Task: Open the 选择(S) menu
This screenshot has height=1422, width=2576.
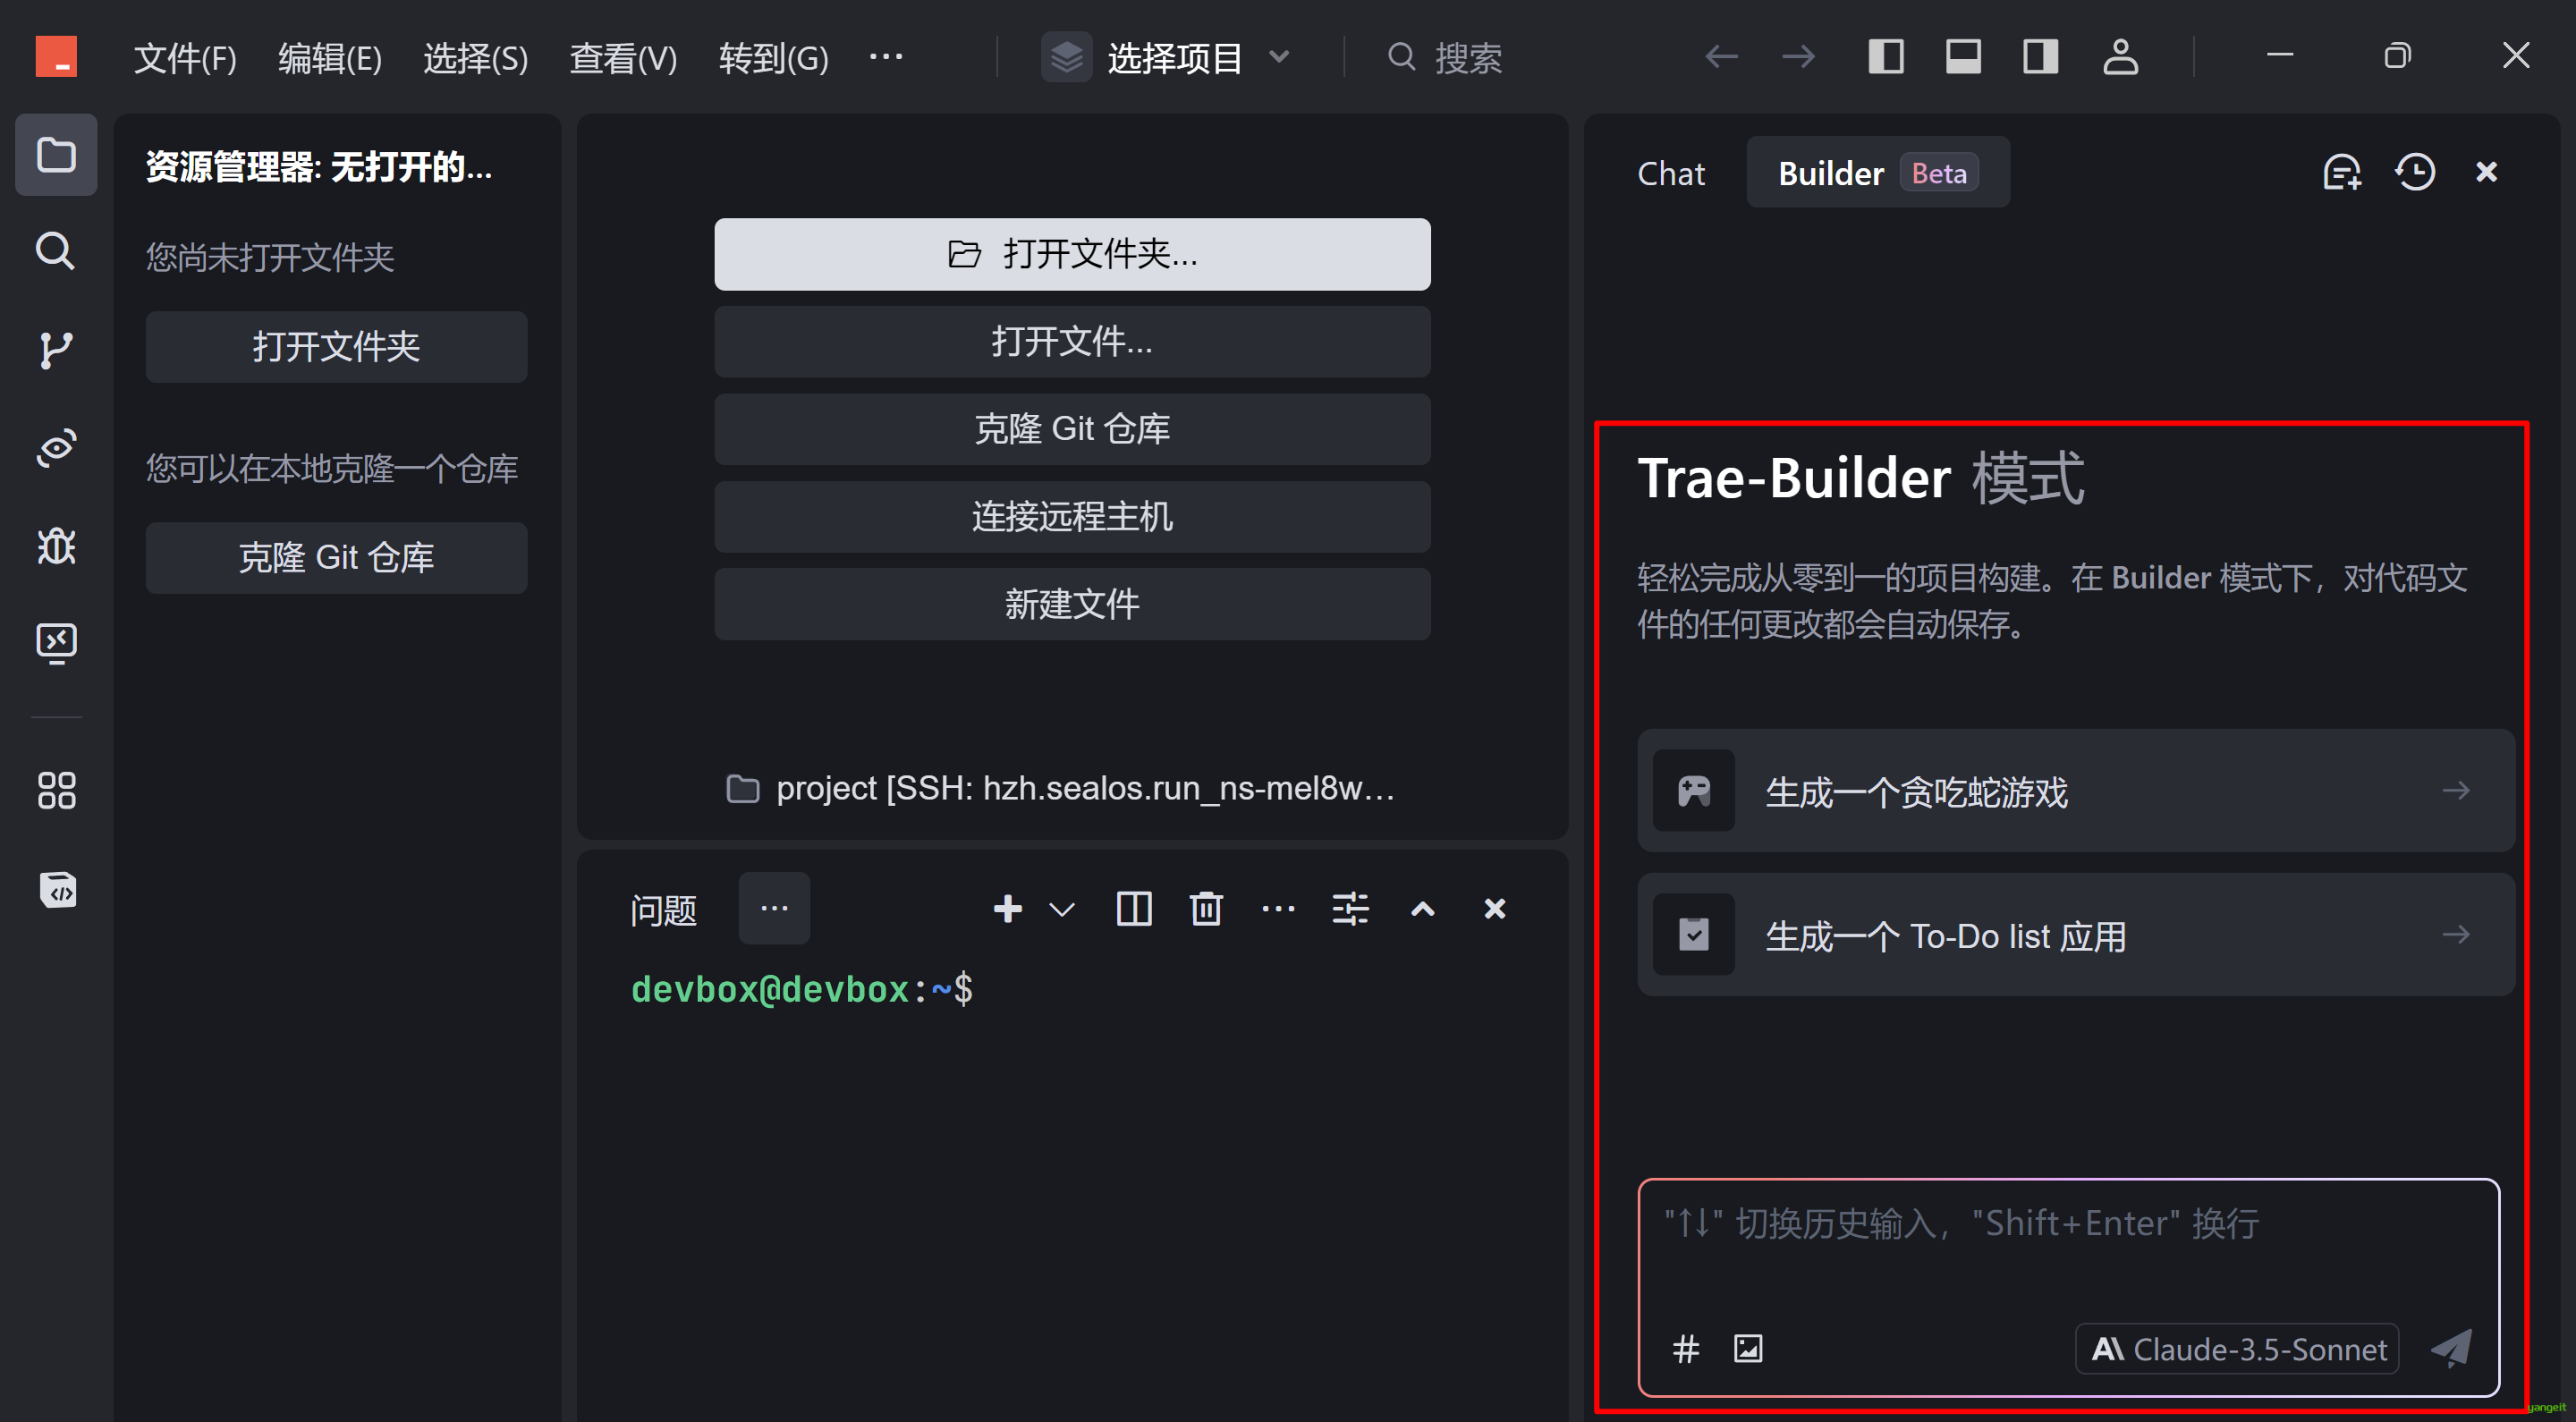Action: click(476, 58)
